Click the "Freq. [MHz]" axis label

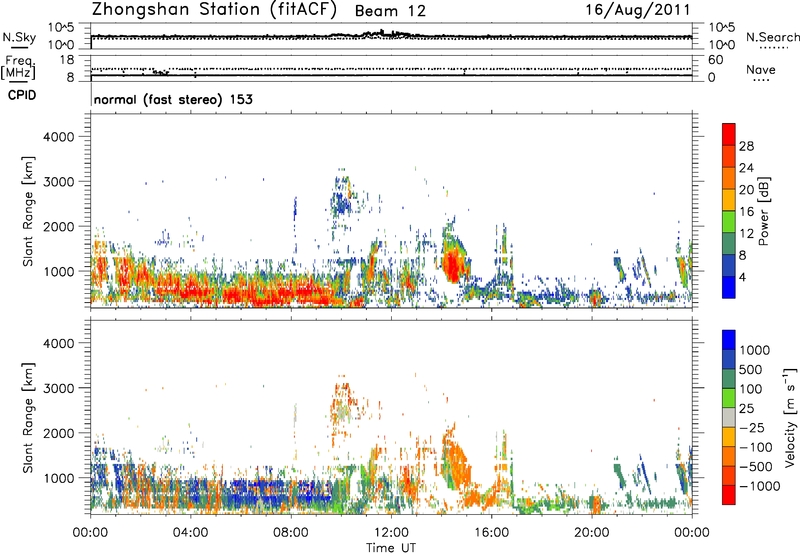click(18, 67)
